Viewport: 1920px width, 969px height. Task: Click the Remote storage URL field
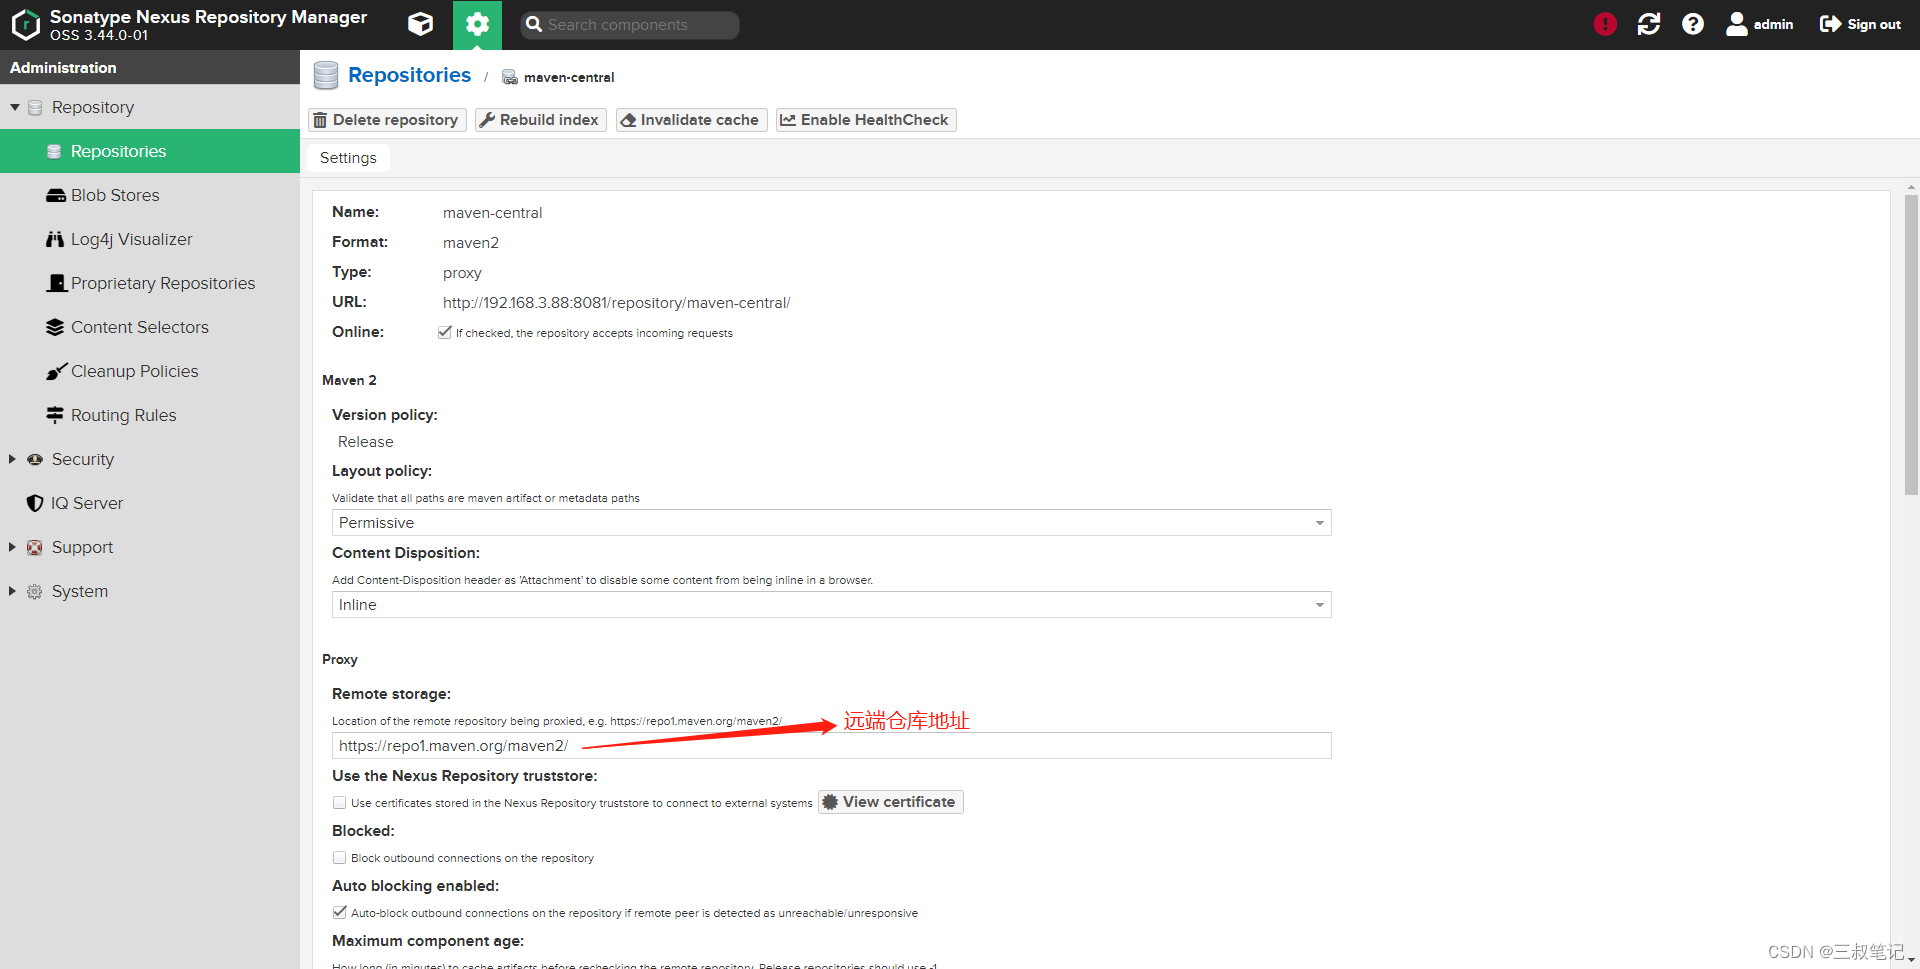[x=831, y=746]
